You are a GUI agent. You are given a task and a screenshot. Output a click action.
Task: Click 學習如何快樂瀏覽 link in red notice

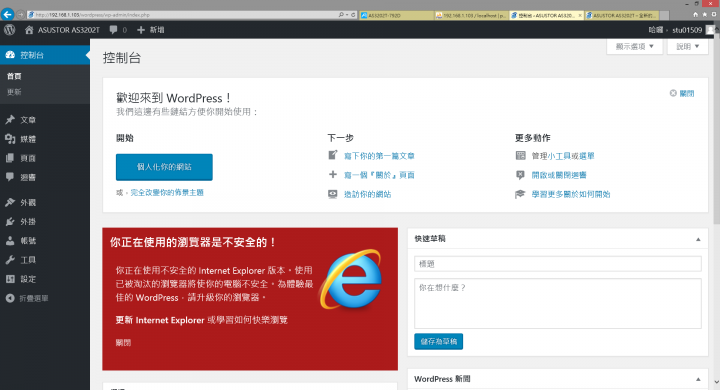tap(252, 320)
